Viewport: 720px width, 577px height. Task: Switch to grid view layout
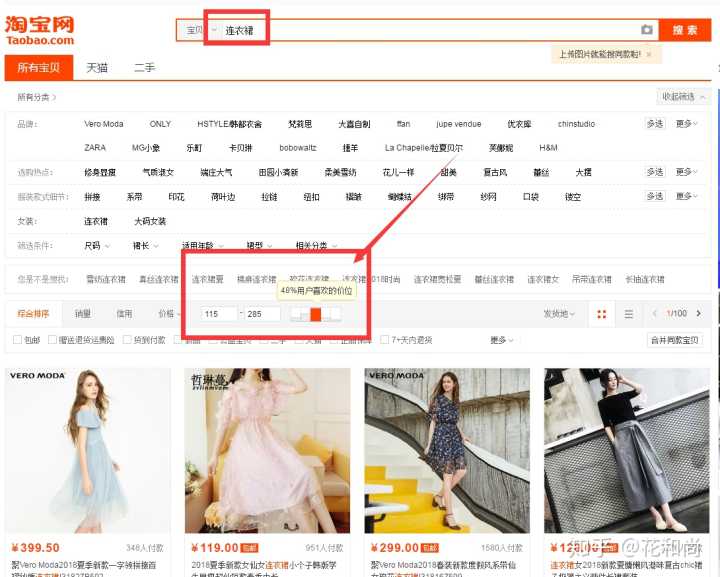[602, 314]
